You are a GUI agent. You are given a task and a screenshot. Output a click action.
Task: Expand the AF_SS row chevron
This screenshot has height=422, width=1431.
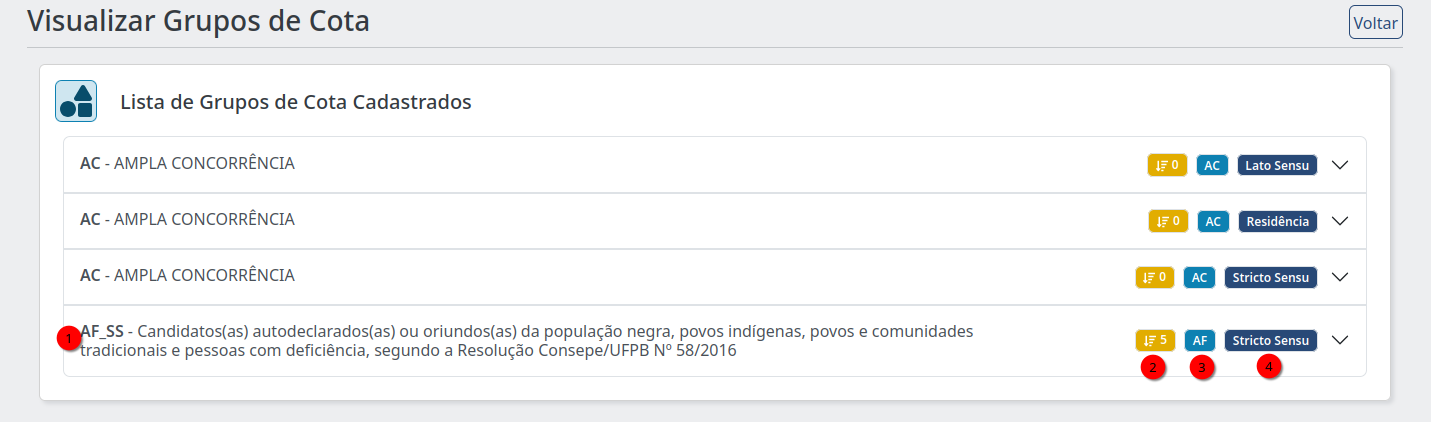pos(1341,340)
